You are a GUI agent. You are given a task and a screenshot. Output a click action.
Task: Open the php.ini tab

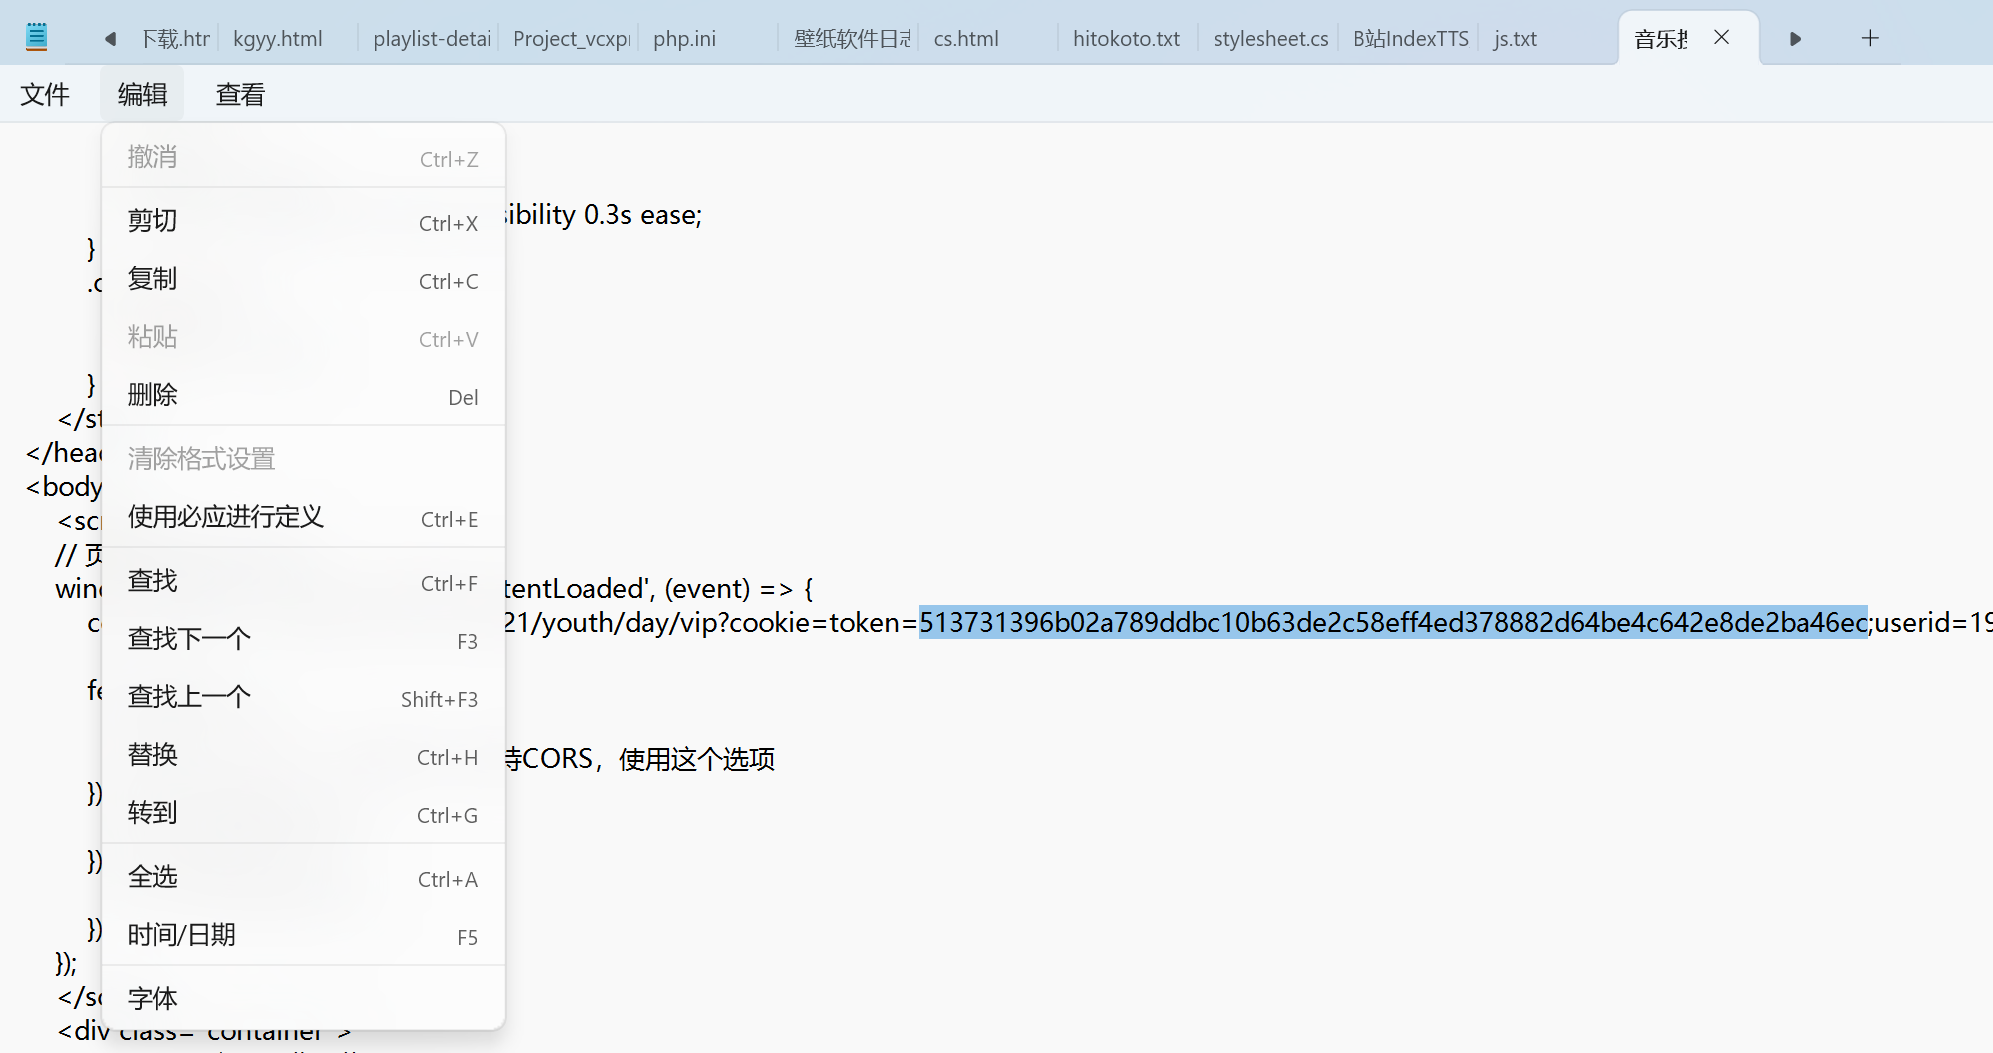tap(685, 39)
